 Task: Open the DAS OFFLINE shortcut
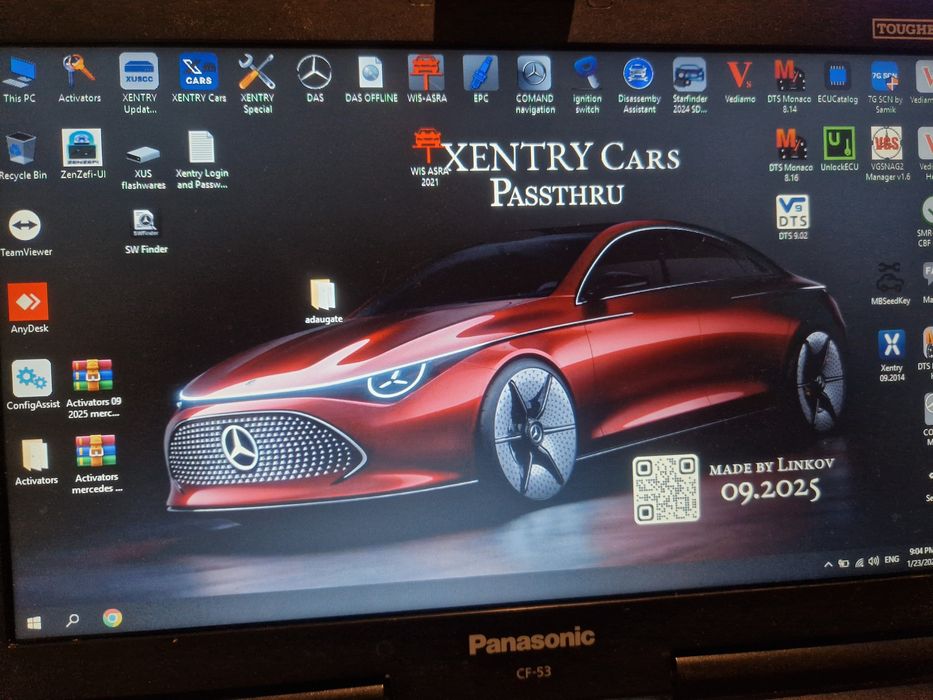point(371,79)
